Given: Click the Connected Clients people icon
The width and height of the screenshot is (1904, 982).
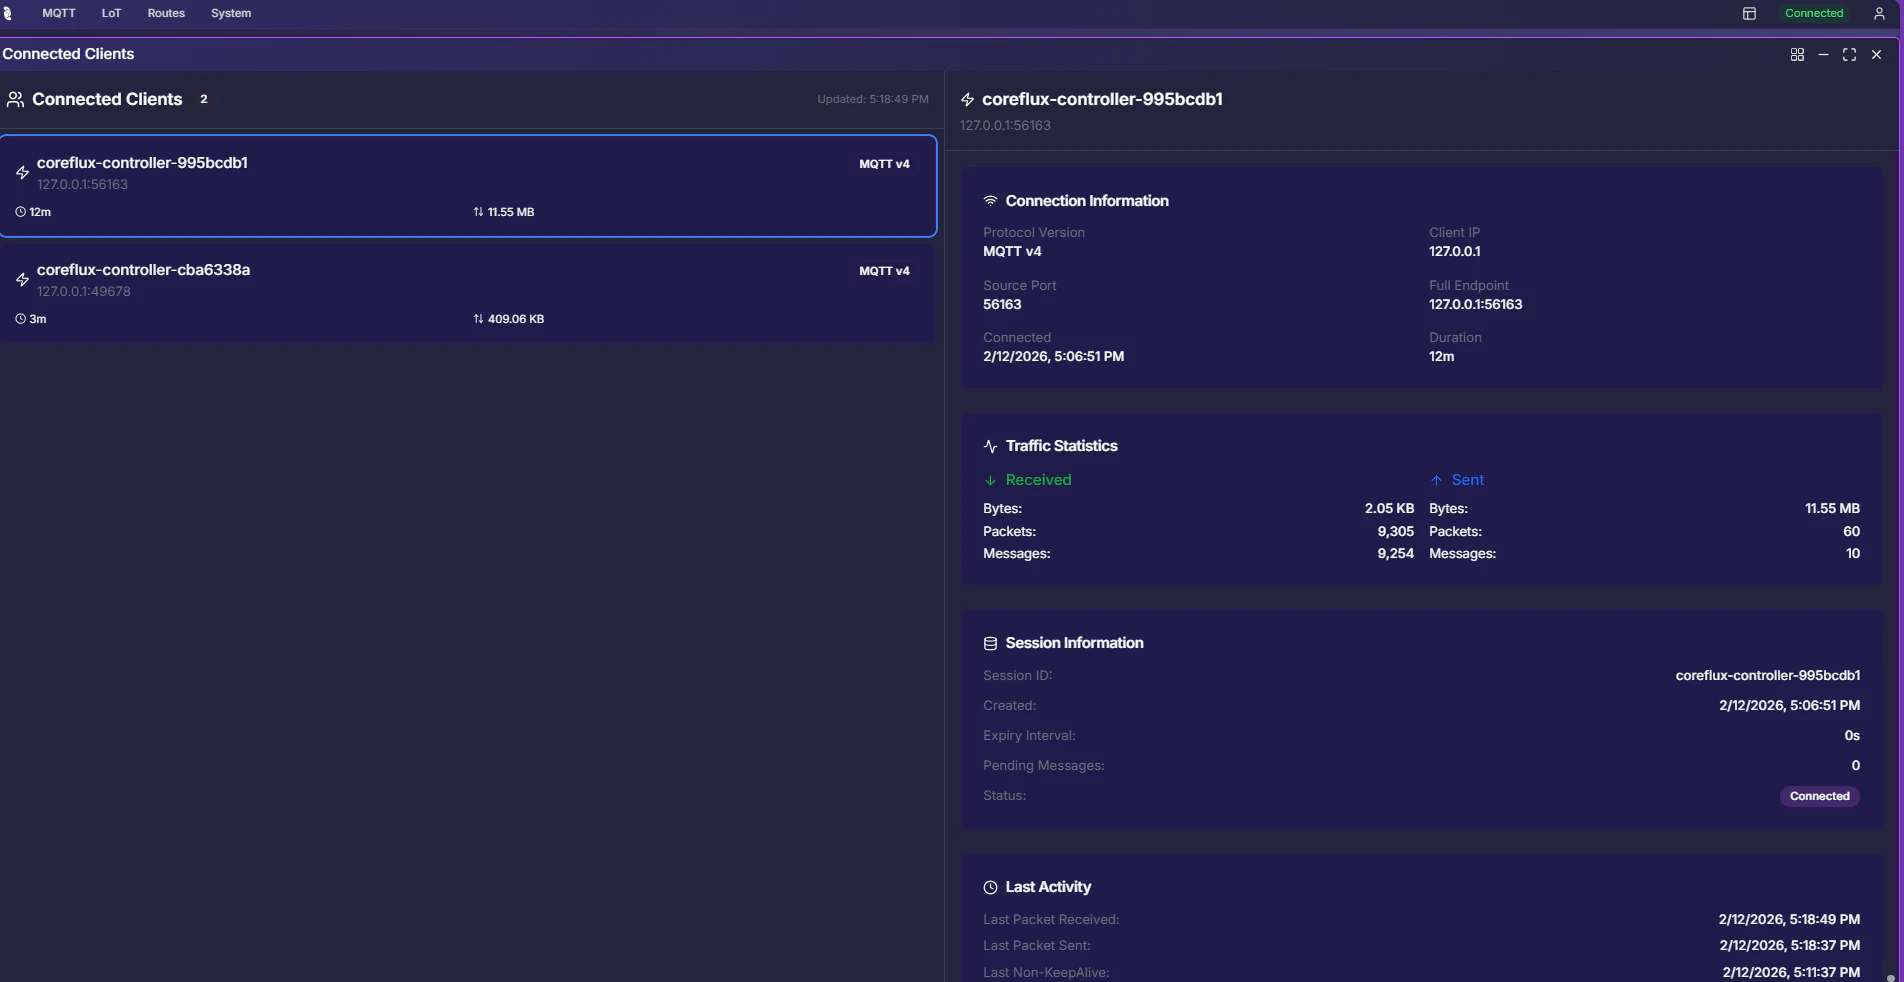Looking at the screenshot, I should point(14,99).
